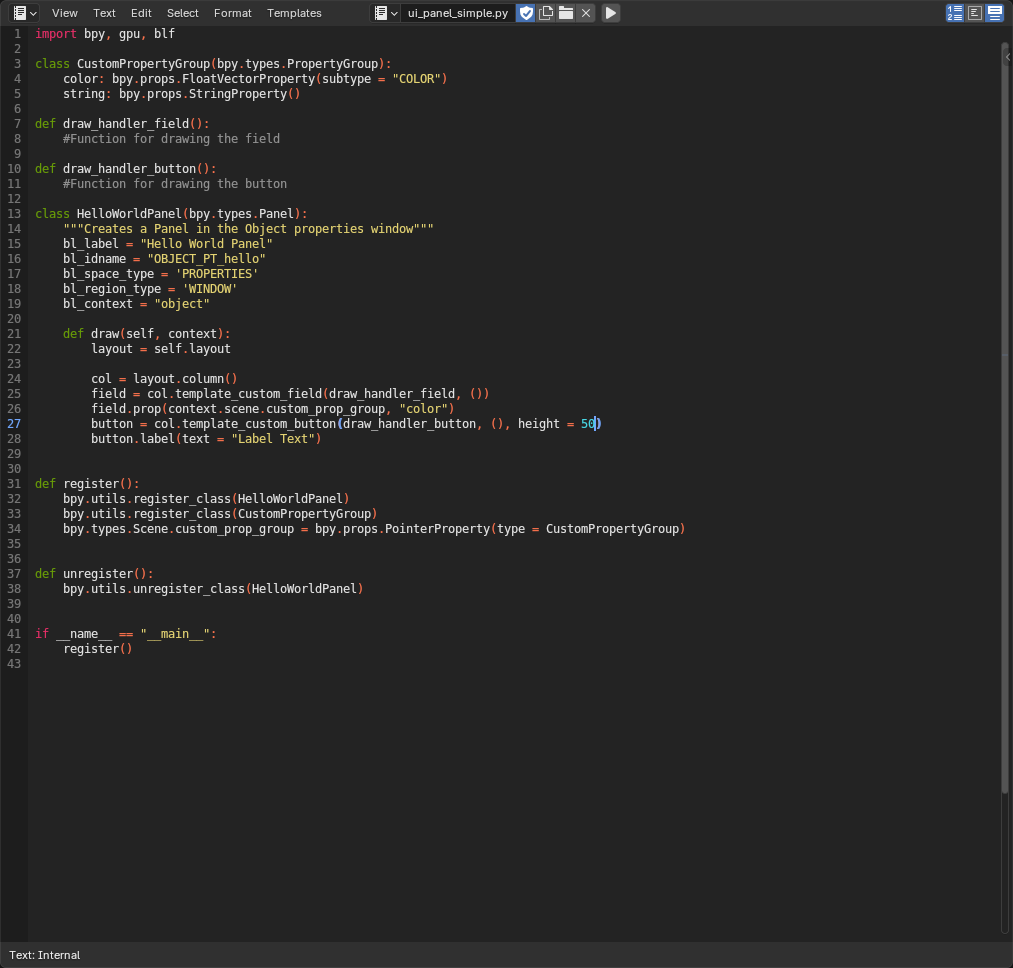Open a text file with folder icon
1013x968 pixels.
pyautogui.click(x=566, y=13)
